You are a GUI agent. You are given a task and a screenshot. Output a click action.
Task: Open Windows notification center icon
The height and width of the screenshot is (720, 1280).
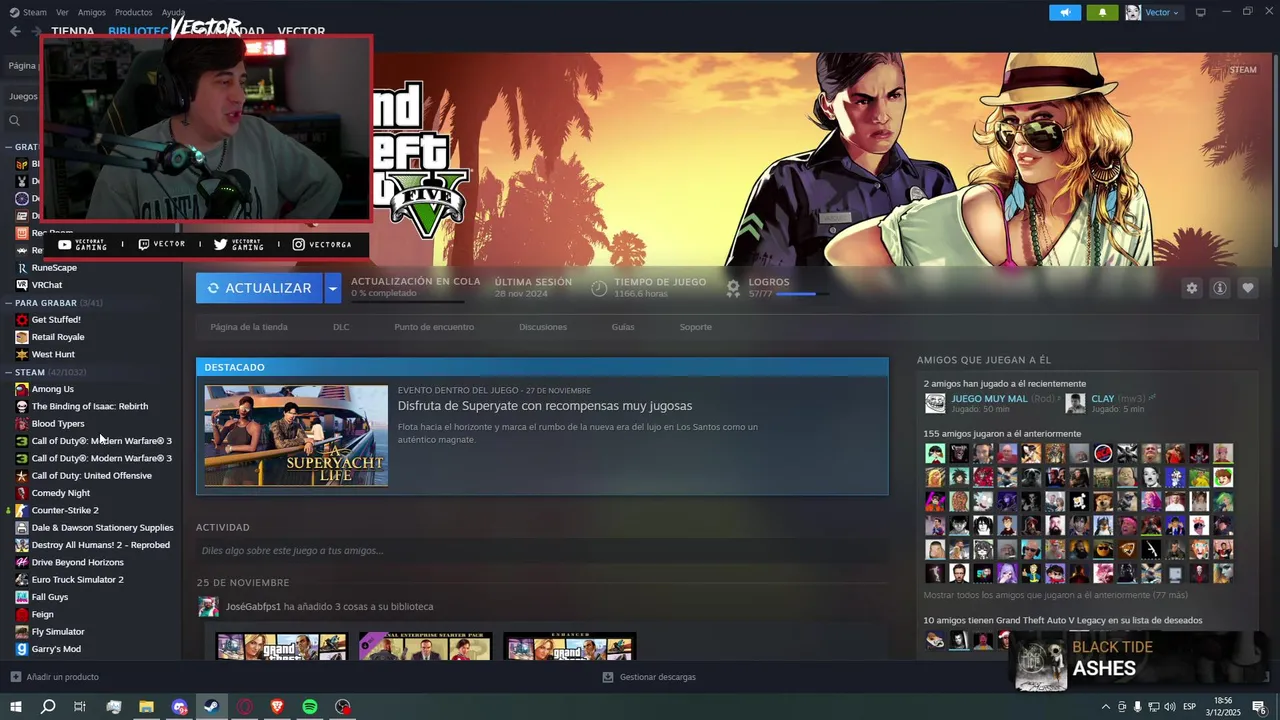pyautogui.click(x=1259, y=707)
